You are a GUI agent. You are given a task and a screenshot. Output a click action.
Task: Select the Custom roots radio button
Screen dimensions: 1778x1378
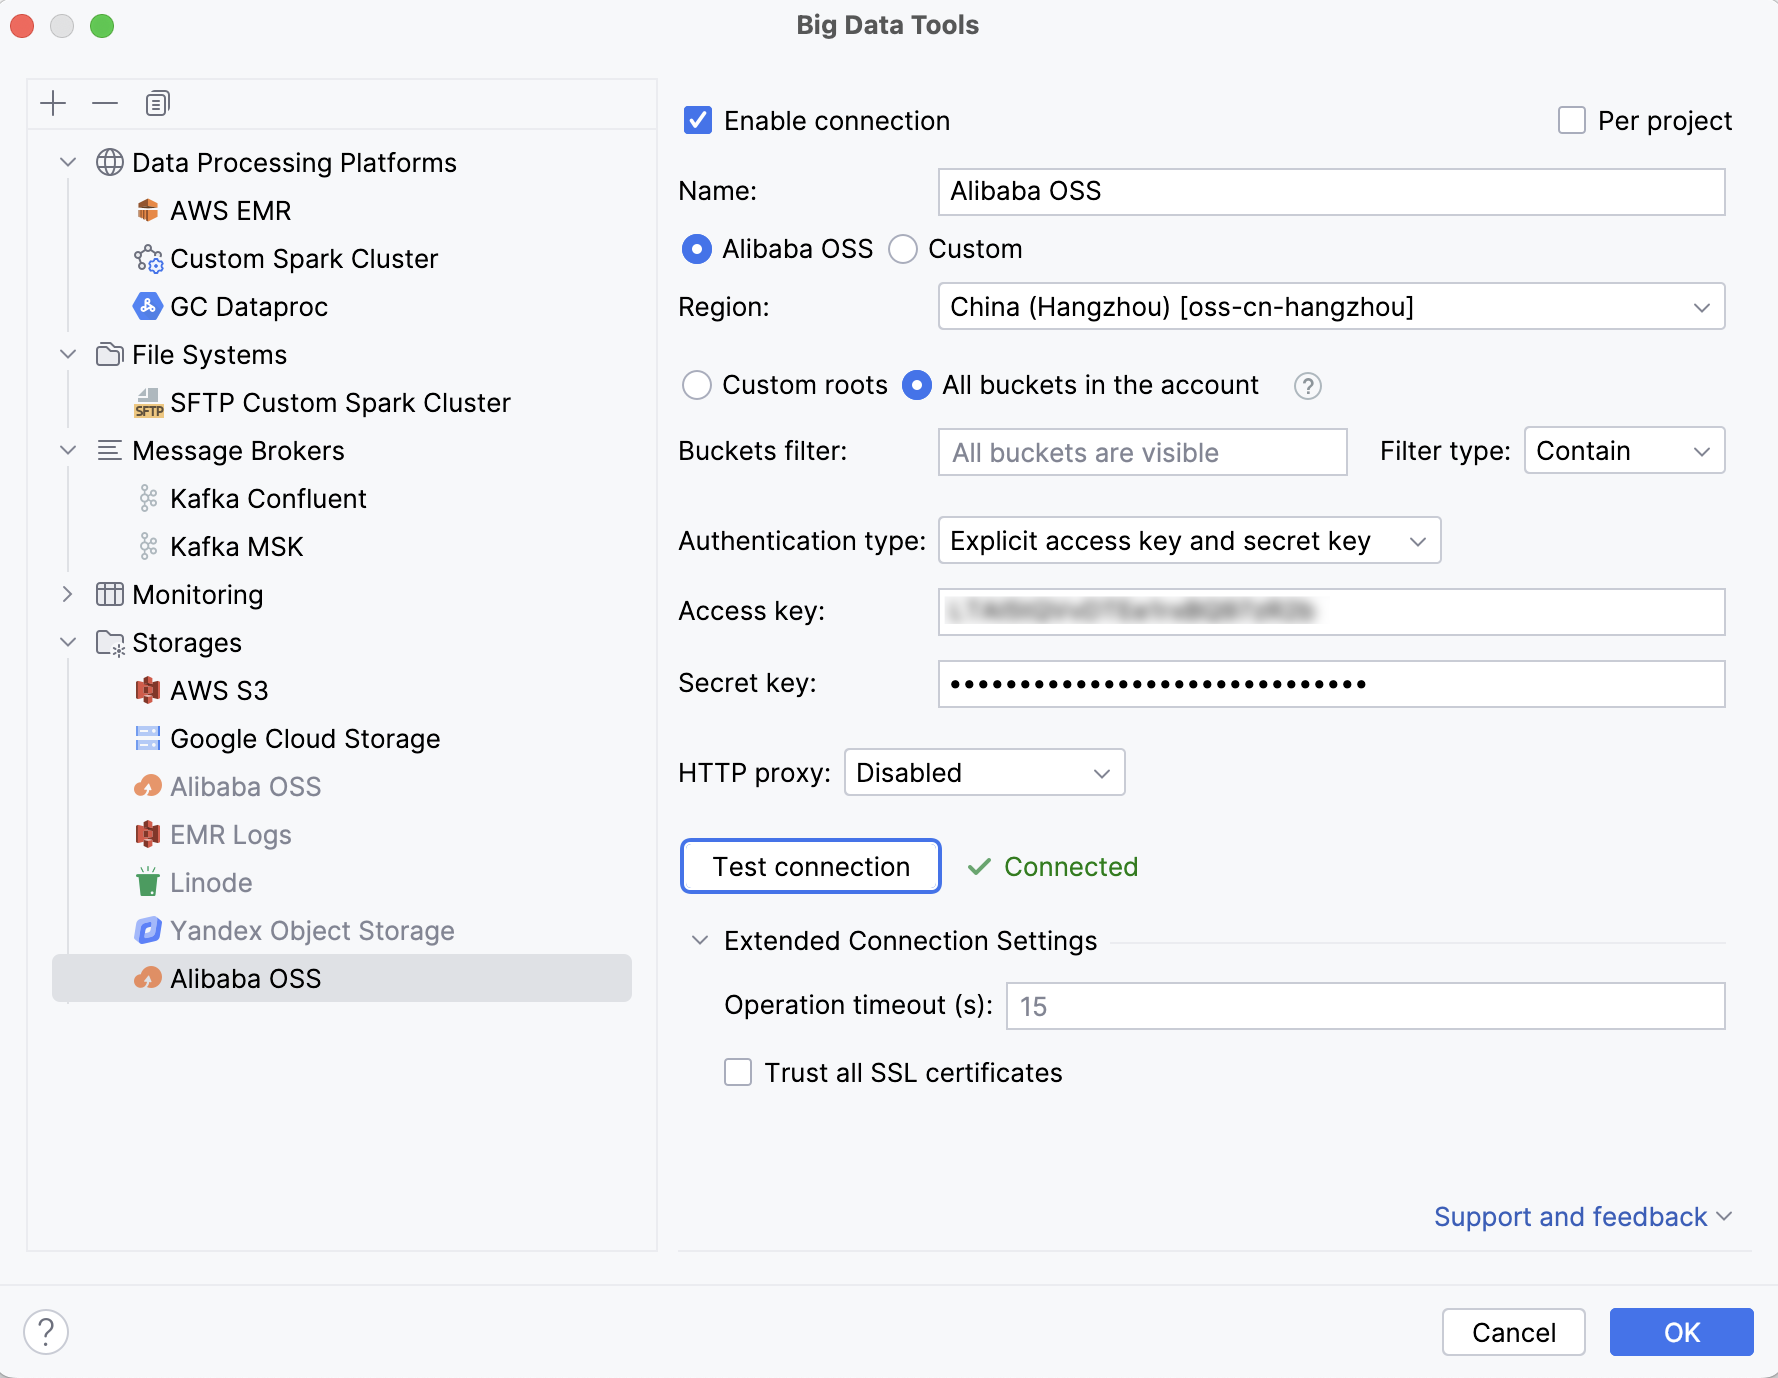point(697,385)
